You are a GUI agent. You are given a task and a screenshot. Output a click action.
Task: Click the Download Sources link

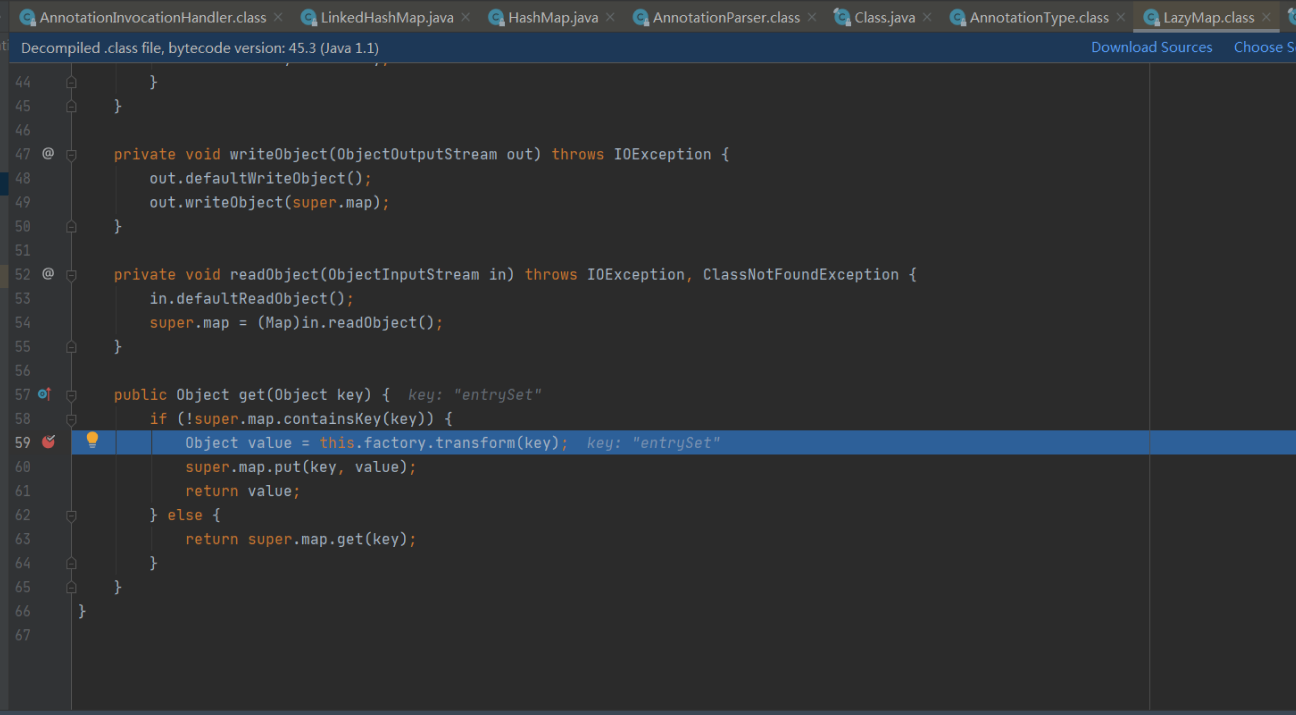point(1151,47)
